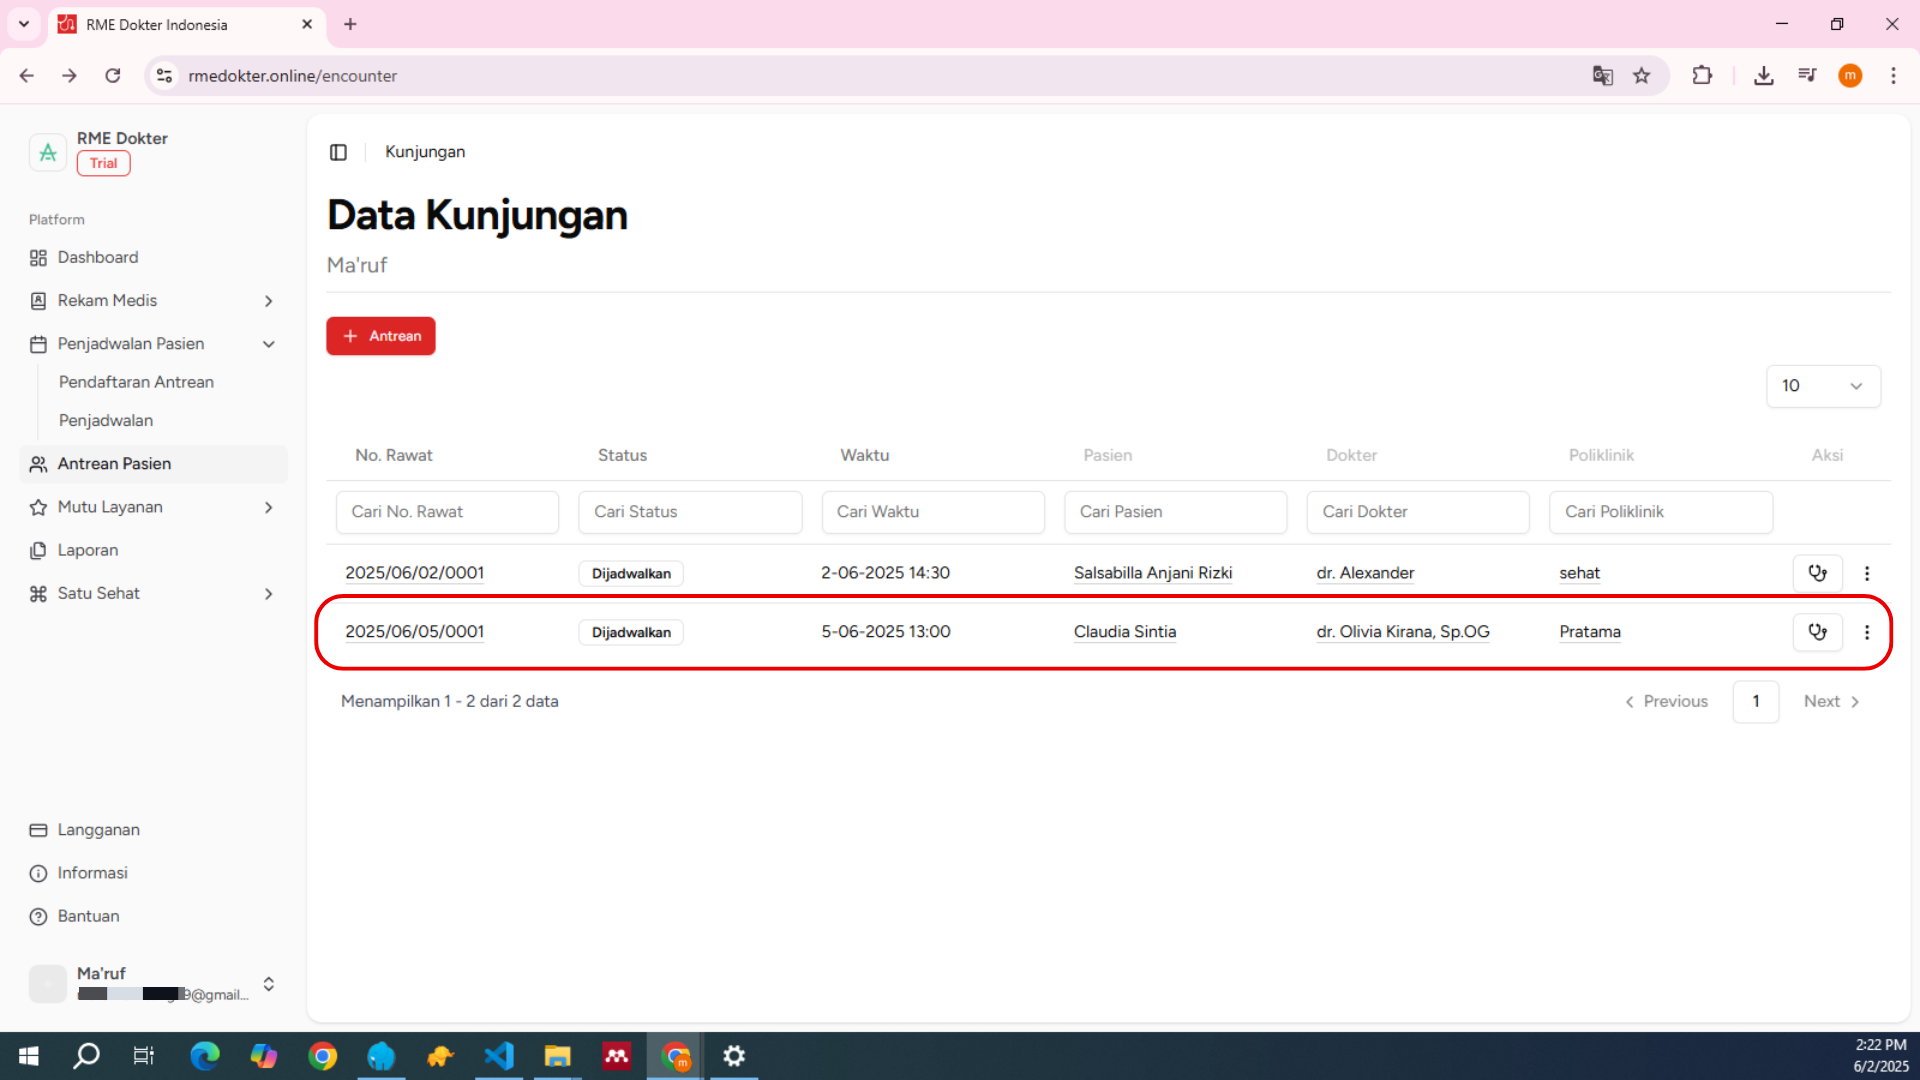Viewport: 1920px width, 1080px height.
Task: Open rows-per-page dropdown showing 10
Action: pos(1822,386)
